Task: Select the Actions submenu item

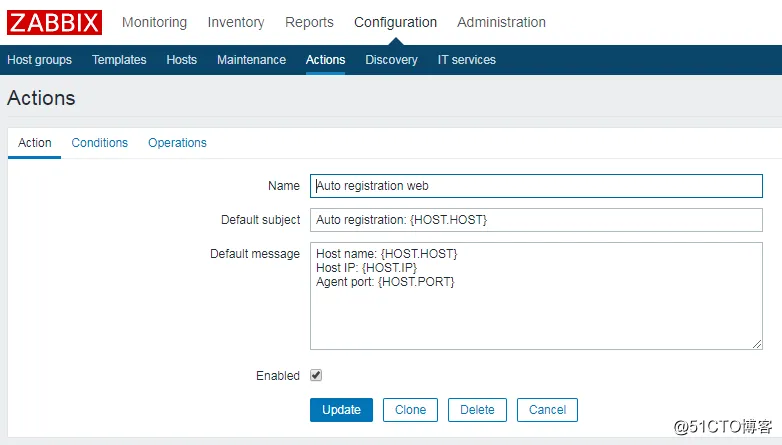Action: coord(325,60)
